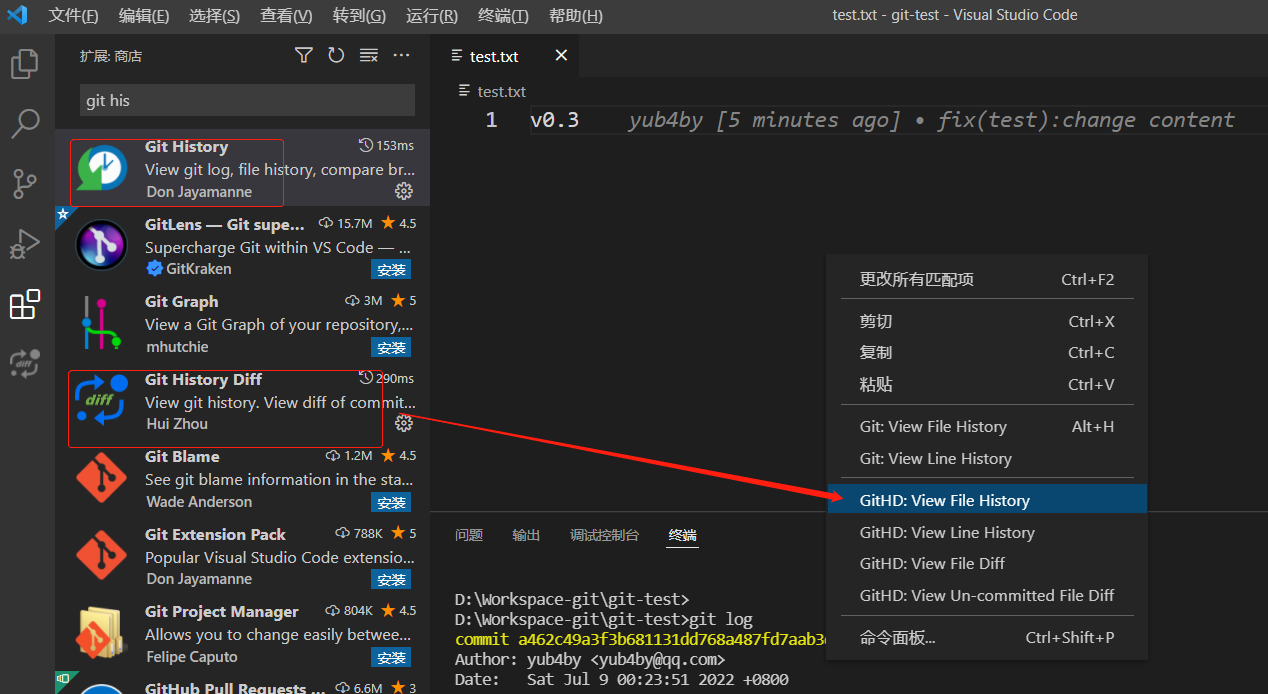Viewport: 1268px width, 694px height.
Task: Choose GitHD: View File Diff
Action: pos(987,564)
